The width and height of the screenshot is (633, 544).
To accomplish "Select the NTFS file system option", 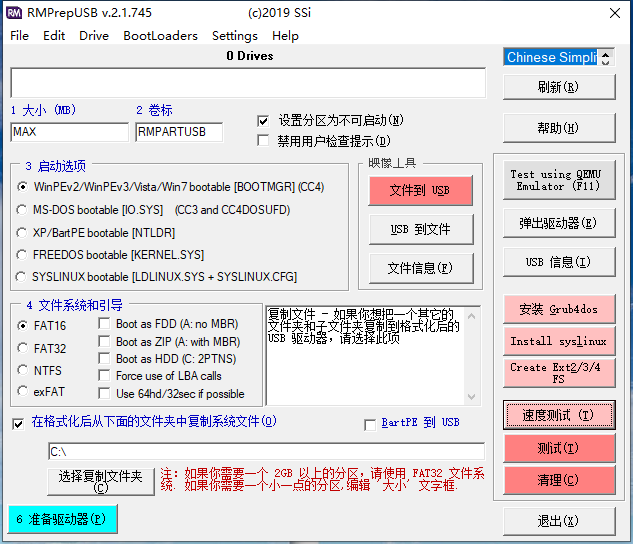I will click(x=23, y=370).
